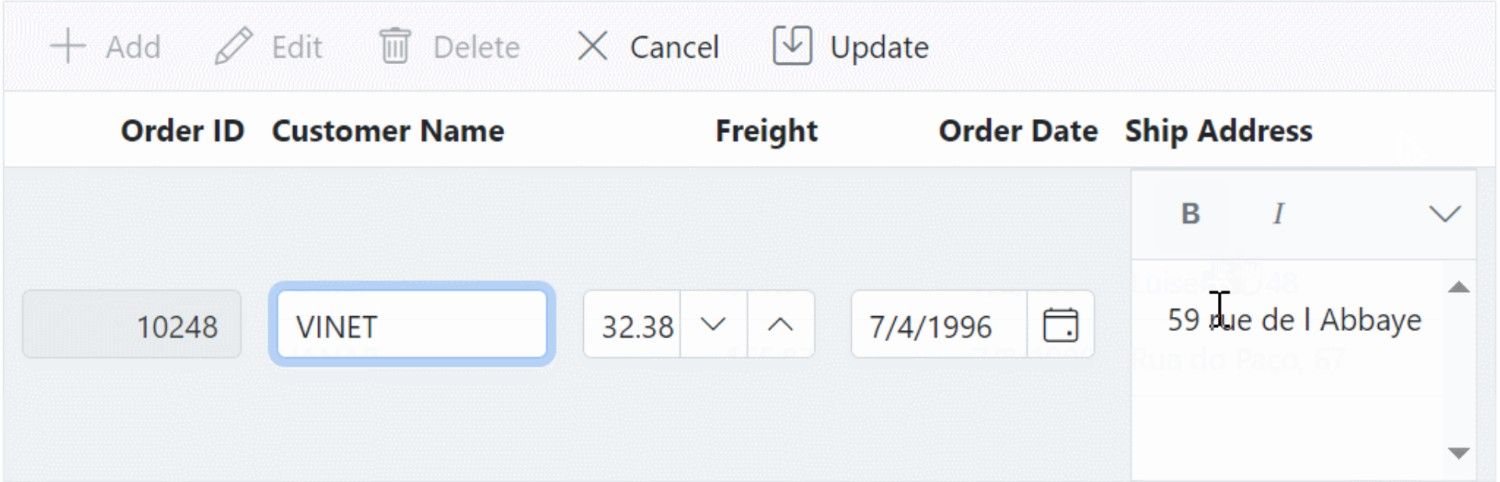Click the Add plus icon

tap(68, 46)
